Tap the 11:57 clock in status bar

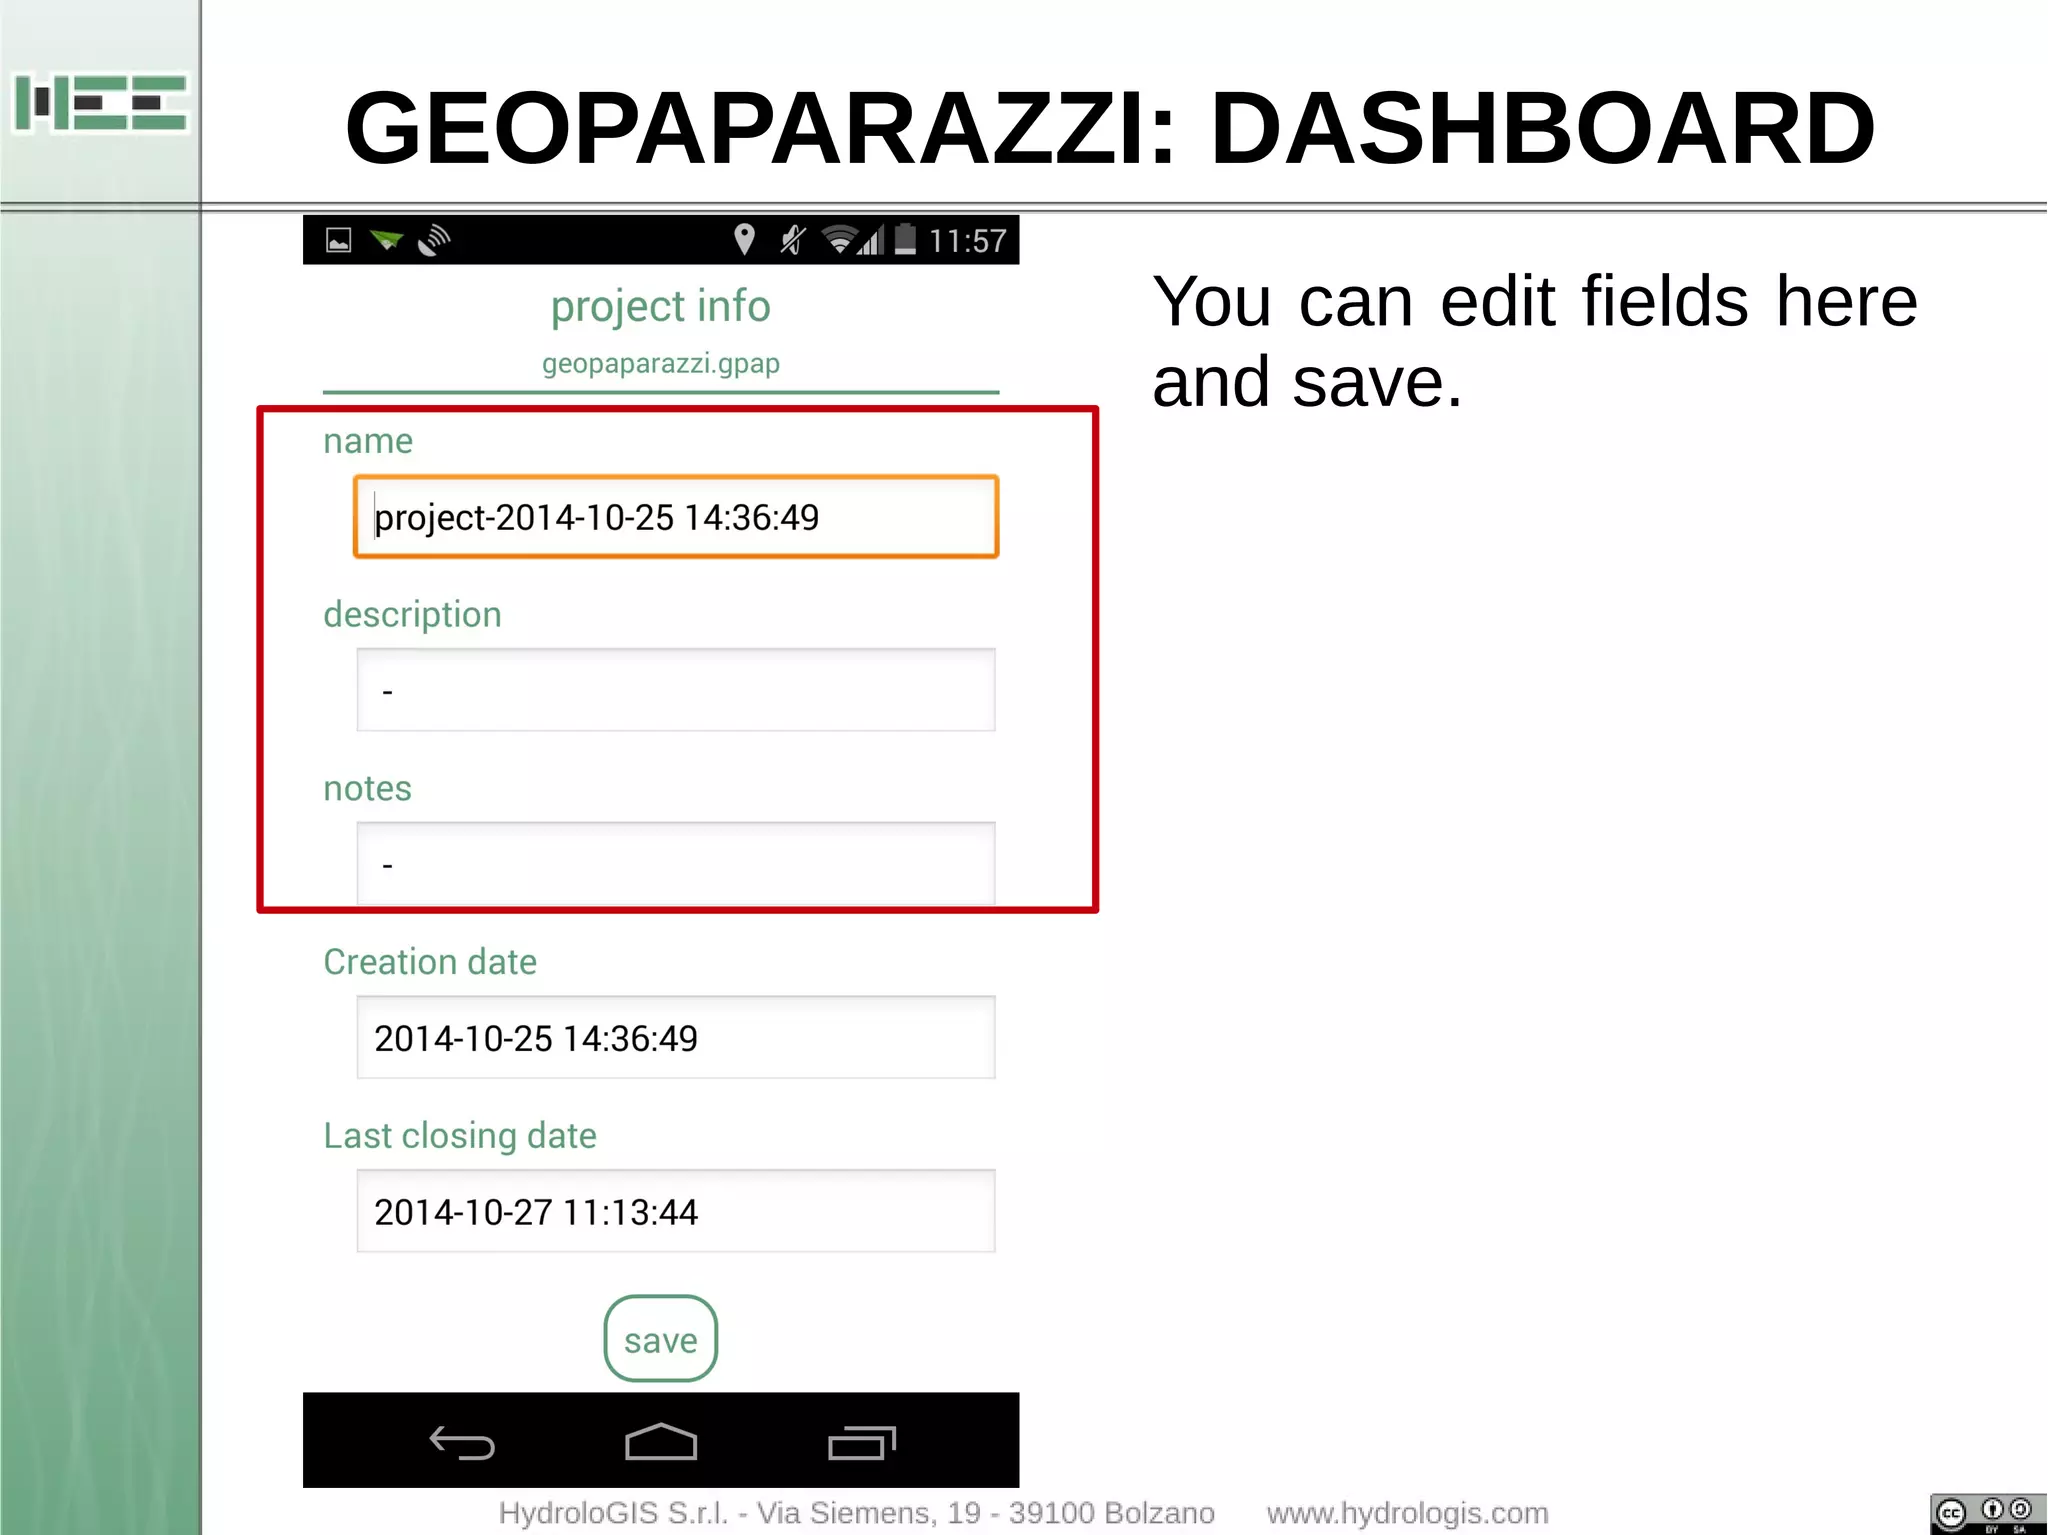pyautogui.click(x=967, y=241)
